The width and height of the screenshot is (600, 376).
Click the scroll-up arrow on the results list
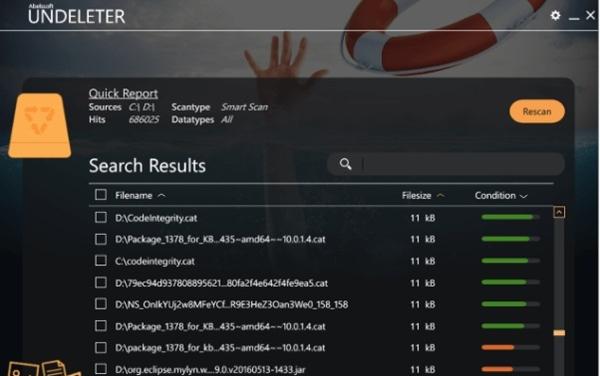click(x=559, y=212)
